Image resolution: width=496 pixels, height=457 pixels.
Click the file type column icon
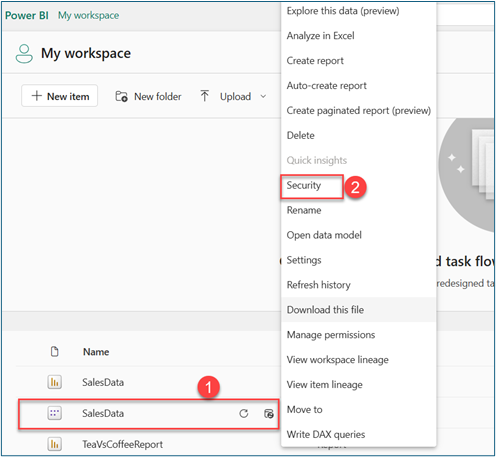point(54,352)
